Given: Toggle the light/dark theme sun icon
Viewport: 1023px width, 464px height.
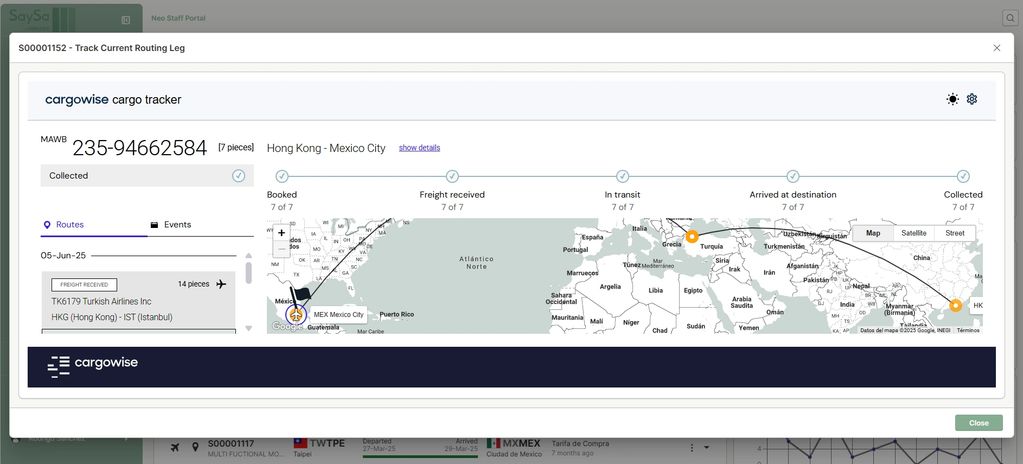Looking at the screenshot, I should pos(952,99).
